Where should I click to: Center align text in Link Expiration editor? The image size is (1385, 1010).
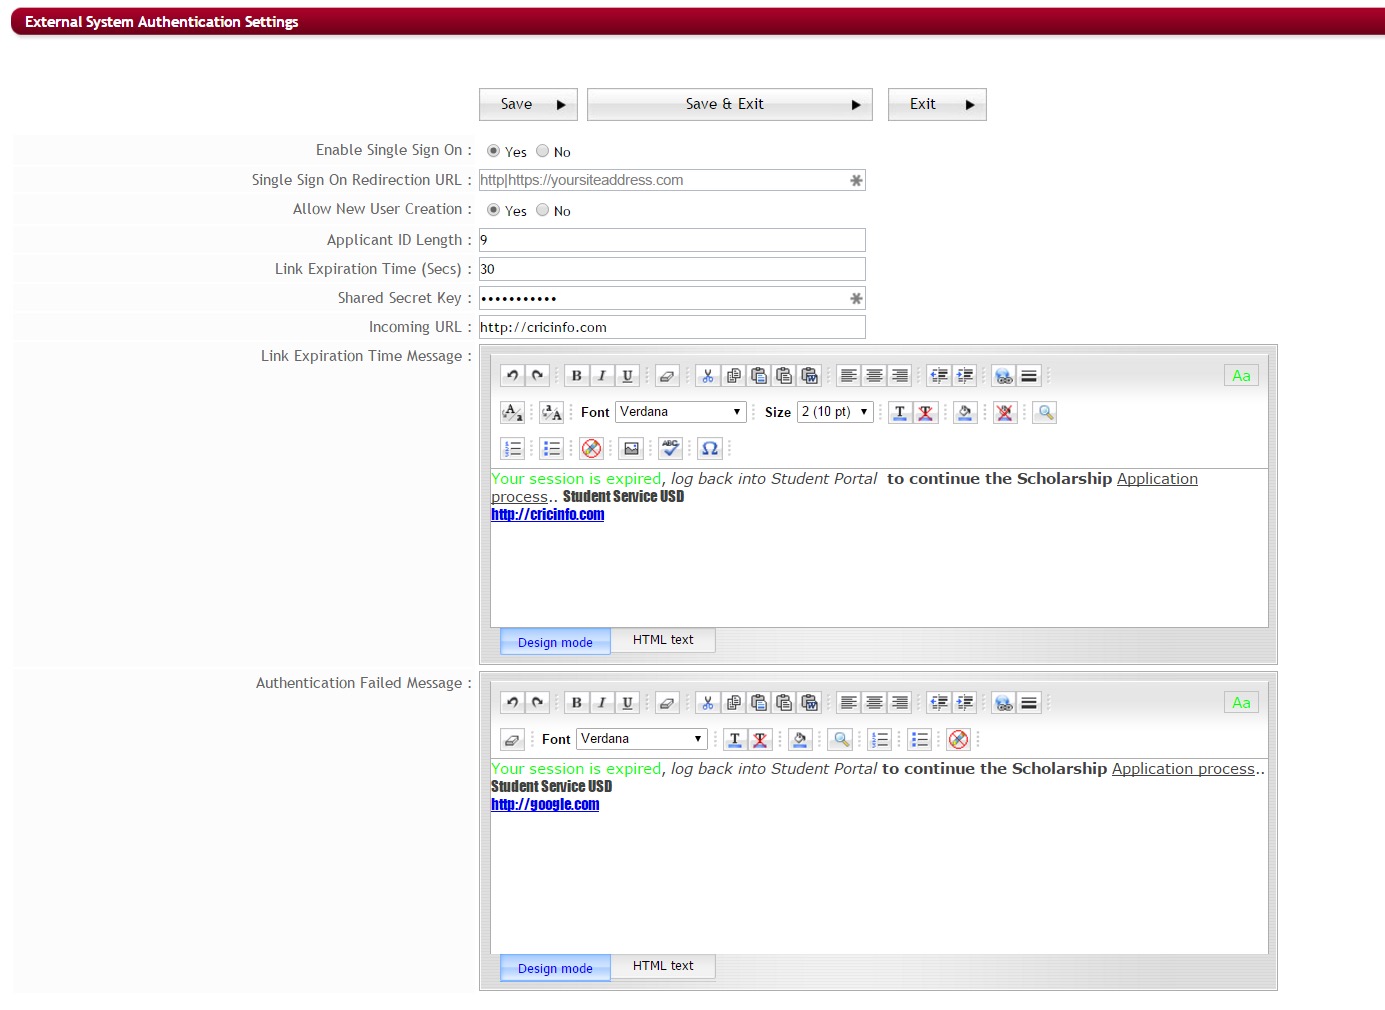pos(874,376)
